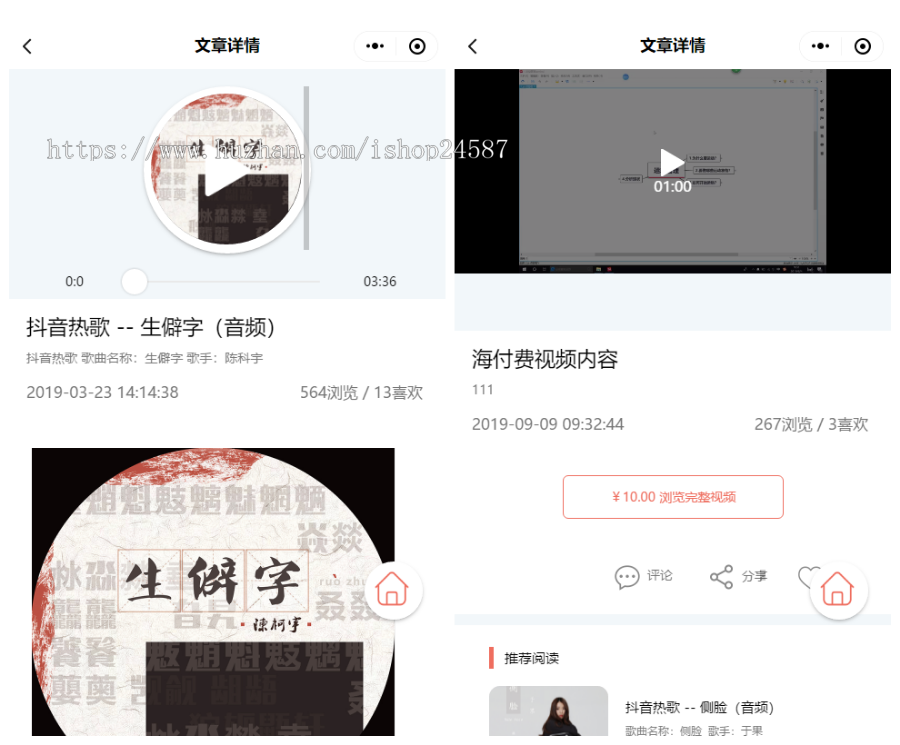Click the date 2019-09-09 09:32:44

[548, 424]
